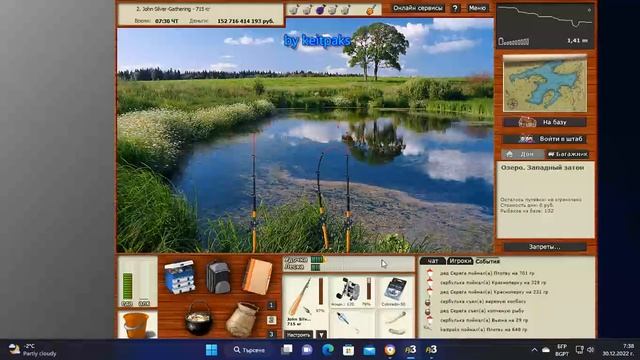Select the left fishing rod on shore
This screenshot has height=360, width=640.
[253, 192]
